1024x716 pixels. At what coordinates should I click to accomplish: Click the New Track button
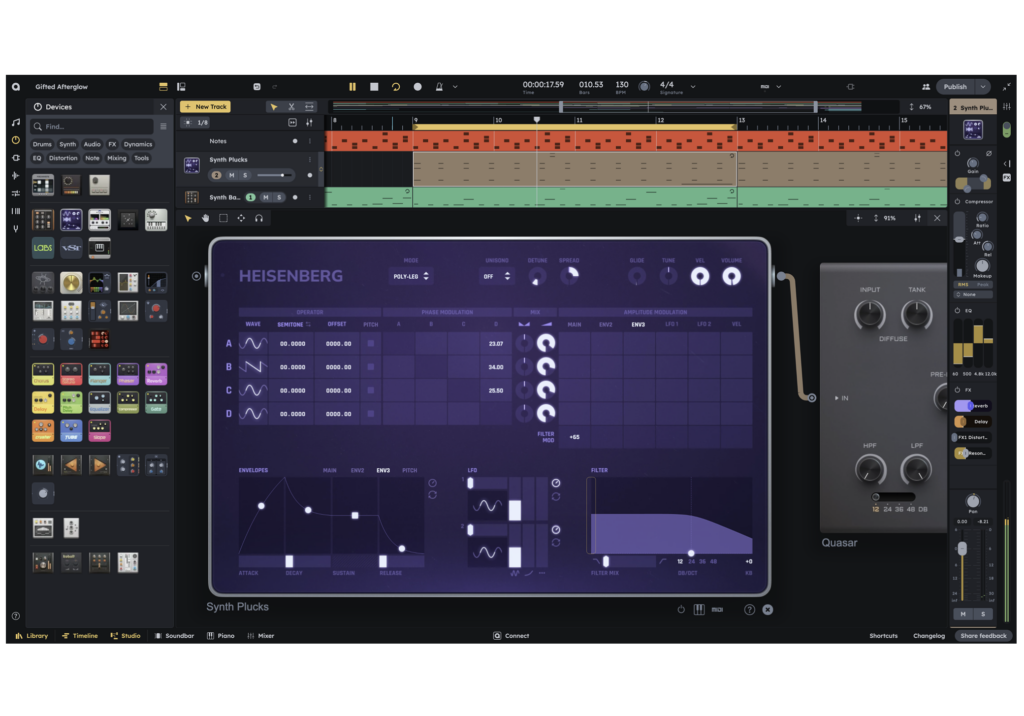coord(205,106)
